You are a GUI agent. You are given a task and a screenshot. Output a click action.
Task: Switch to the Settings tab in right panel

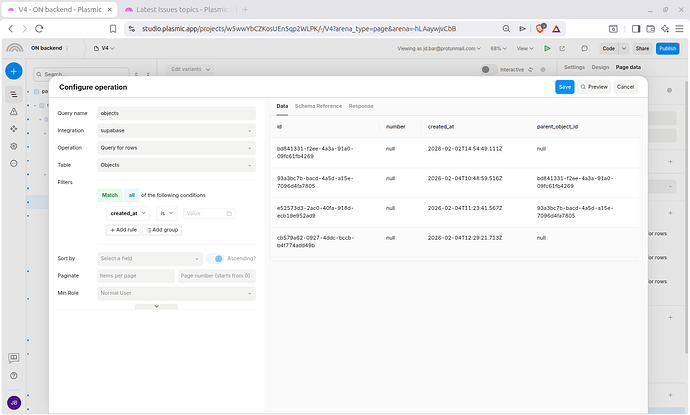pos(574,67)
